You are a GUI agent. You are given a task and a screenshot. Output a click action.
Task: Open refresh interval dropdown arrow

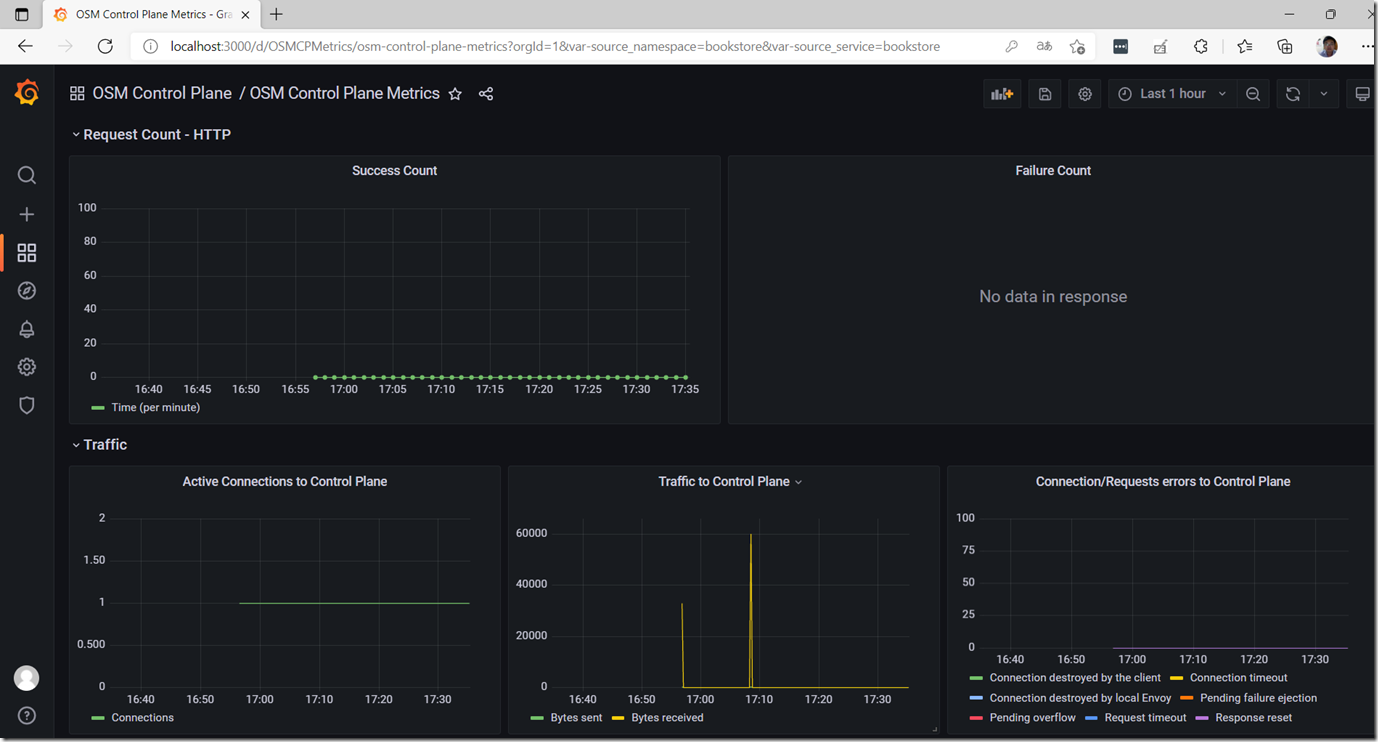click(x=1324, y=94)
